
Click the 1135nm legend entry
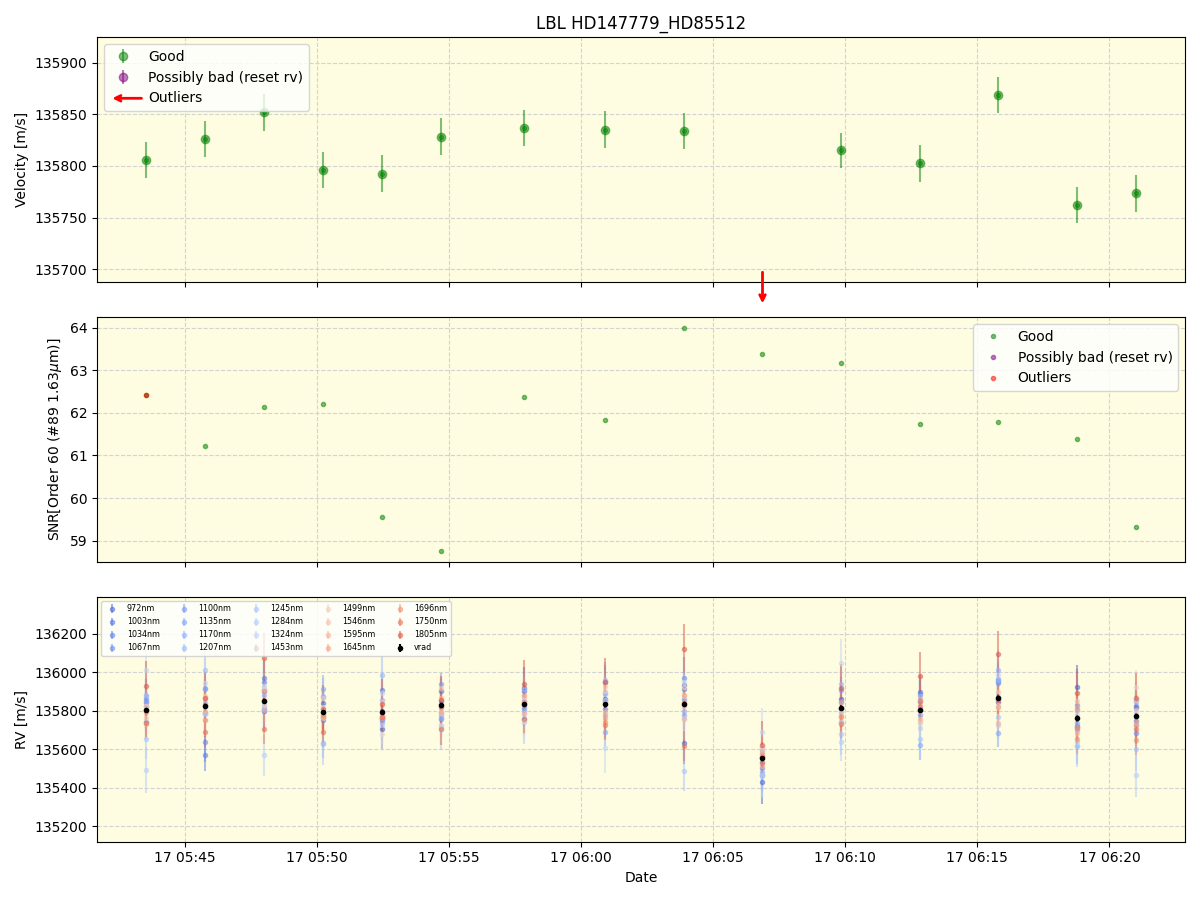pyautogui.click(x=206, y=621)
